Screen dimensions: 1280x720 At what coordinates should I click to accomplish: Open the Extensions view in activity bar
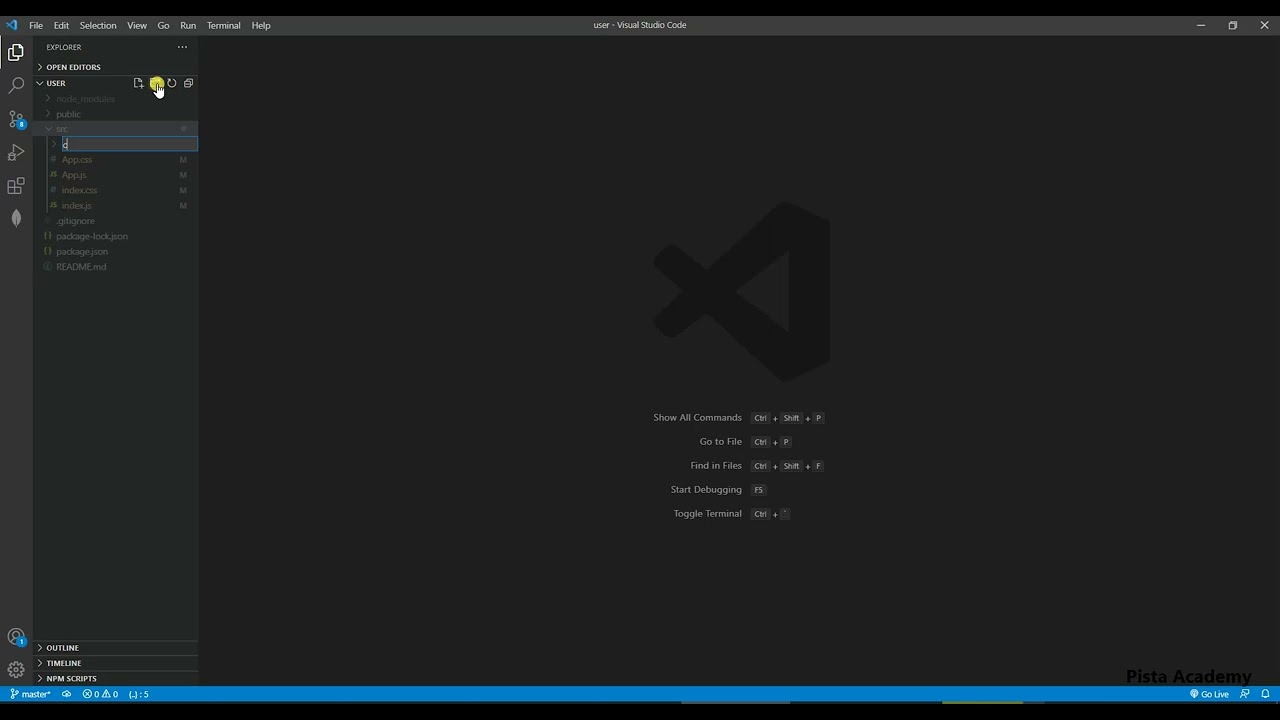point(16,187)
